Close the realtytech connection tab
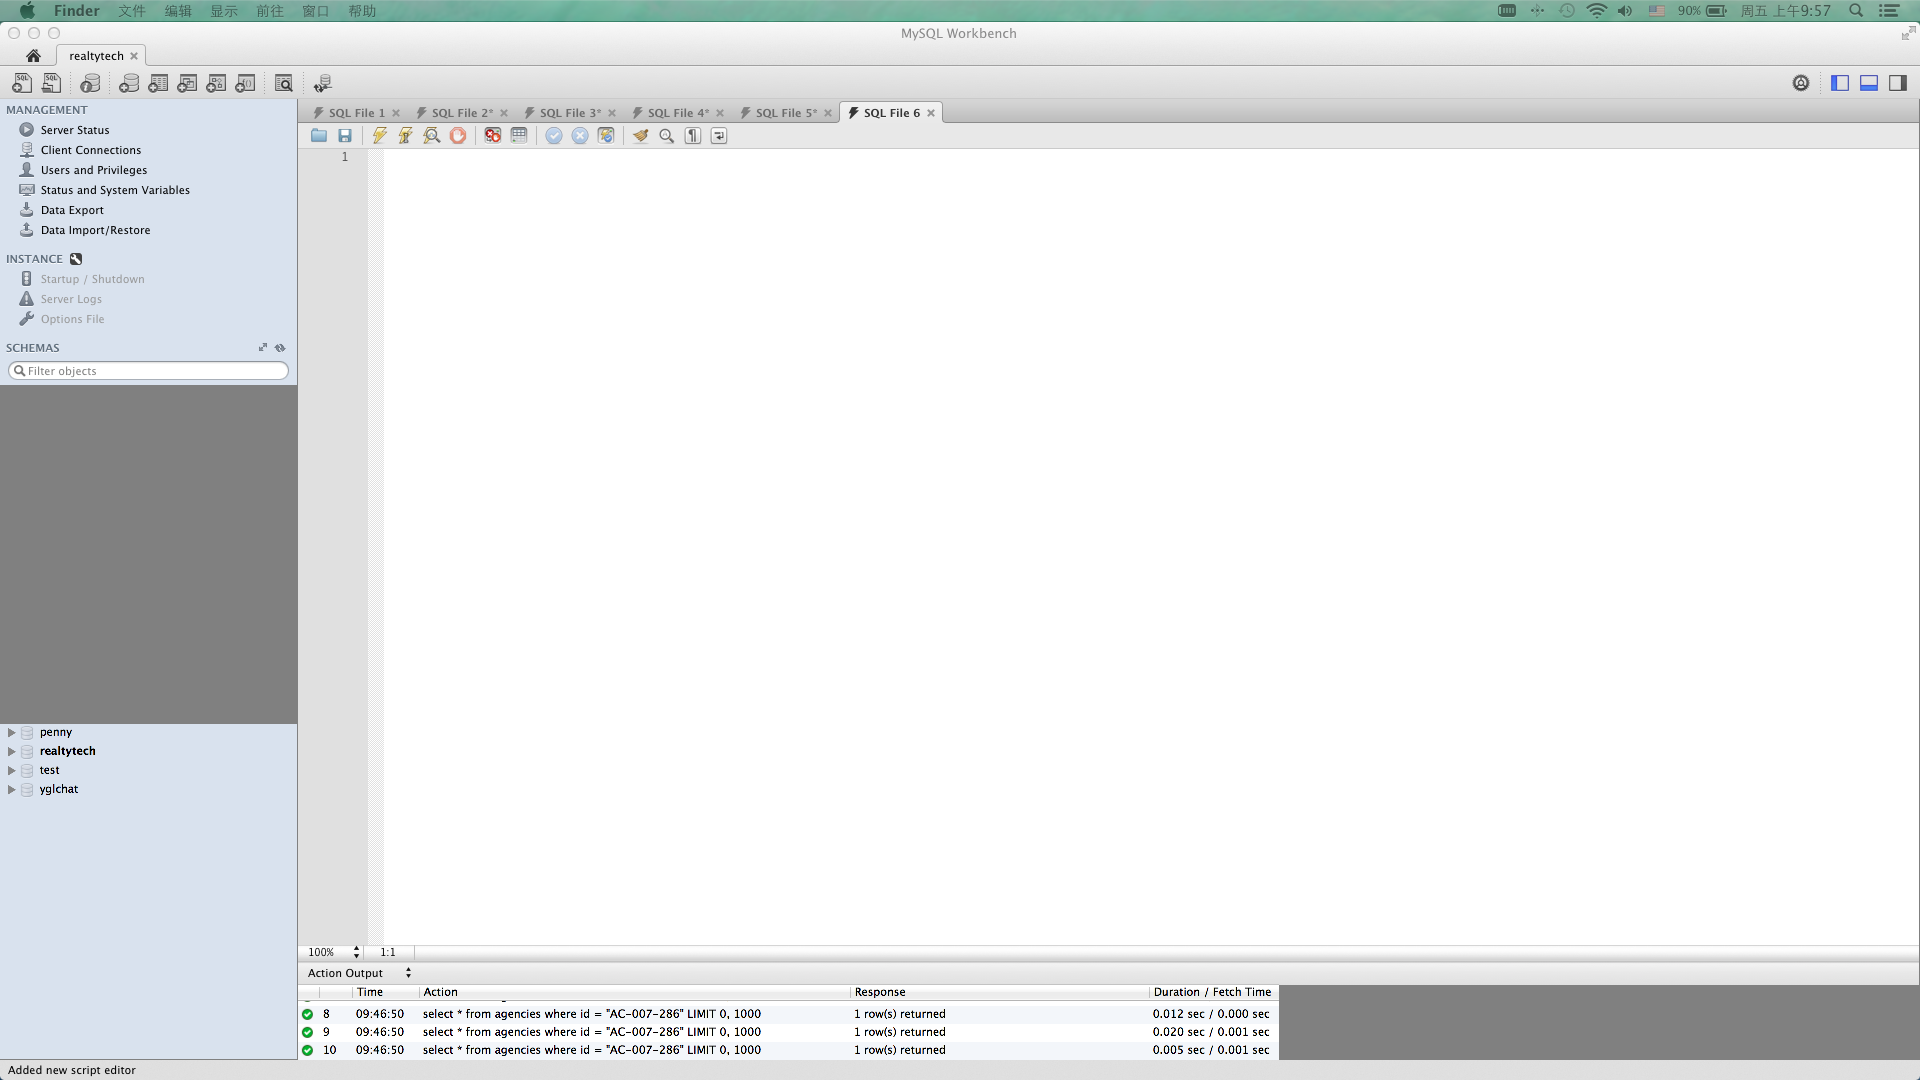 pos(134,56)
